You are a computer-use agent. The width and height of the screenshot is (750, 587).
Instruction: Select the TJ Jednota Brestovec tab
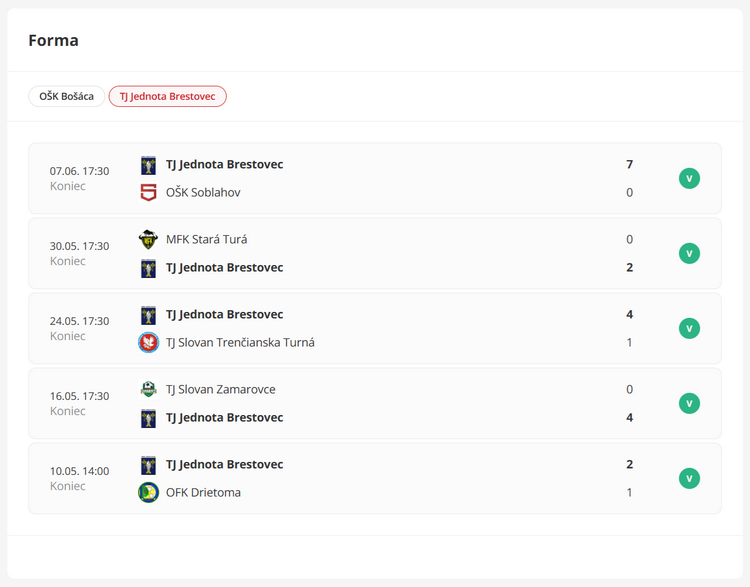coord(167,96)
